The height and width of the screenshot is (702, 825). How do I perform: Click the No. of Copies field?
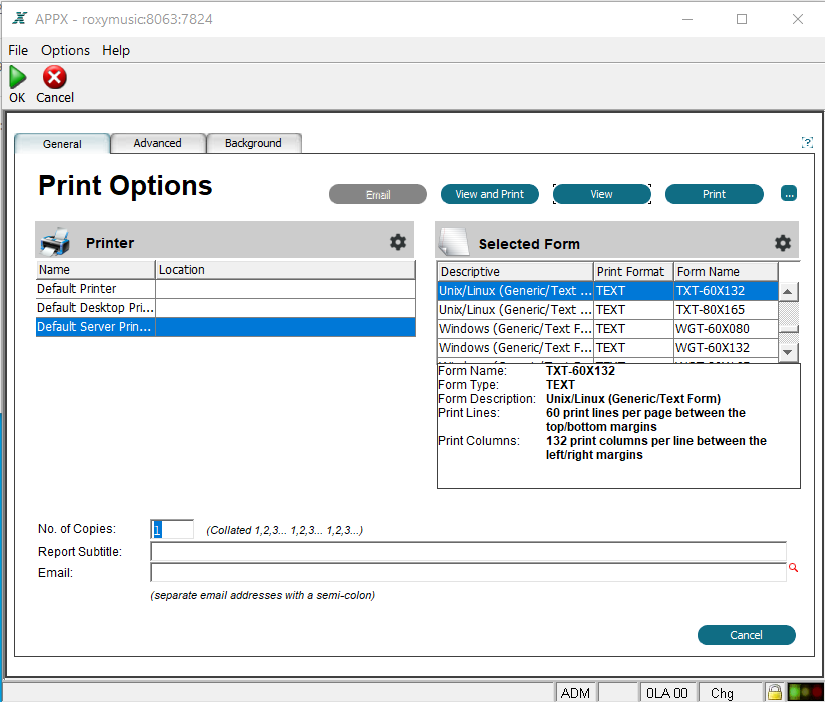[x=172, y=529]
